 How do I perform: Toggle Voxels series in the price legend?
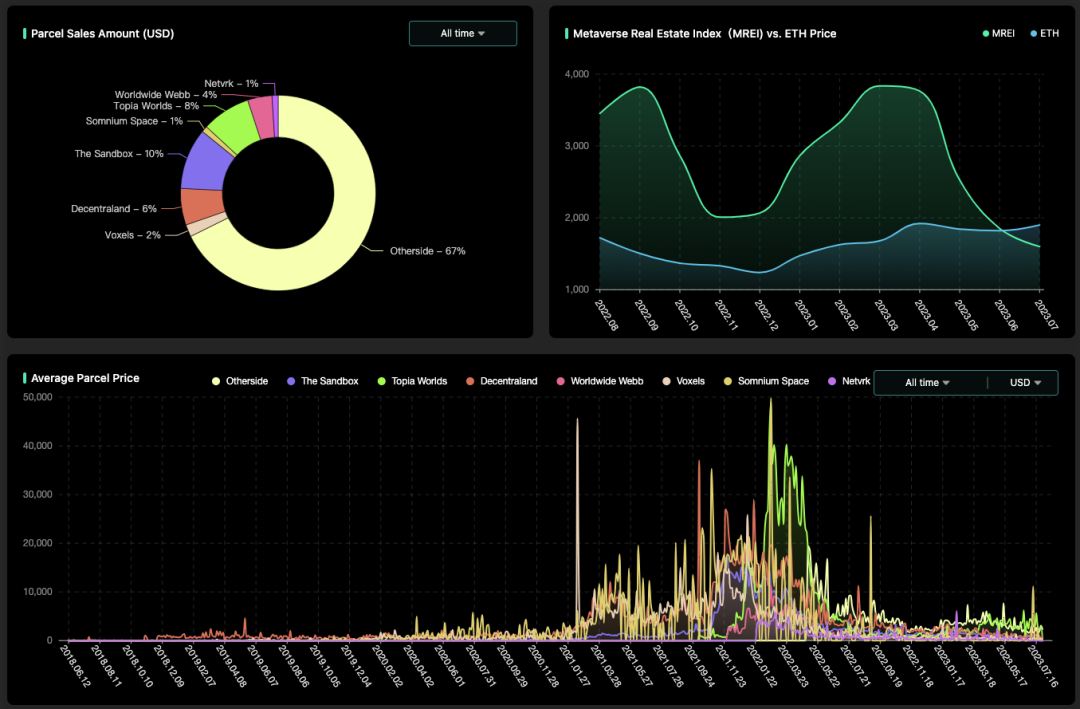(x=683, y=381)
